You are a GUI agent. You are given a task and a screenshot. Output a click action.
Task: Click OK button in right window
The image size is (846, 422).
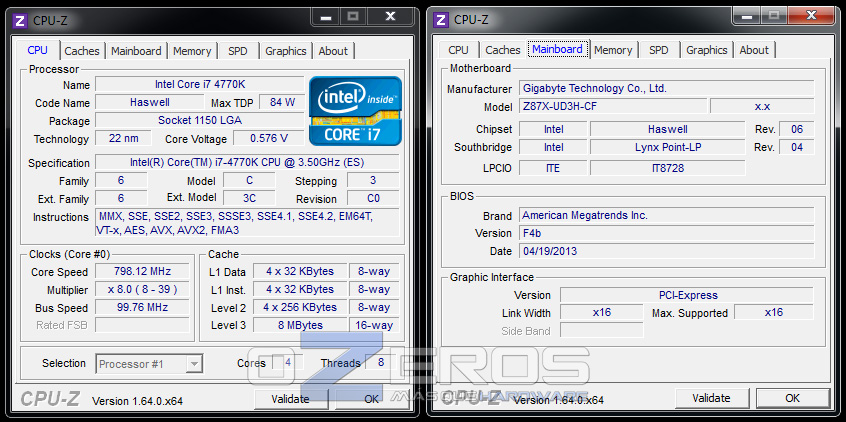tap(792, 398)
